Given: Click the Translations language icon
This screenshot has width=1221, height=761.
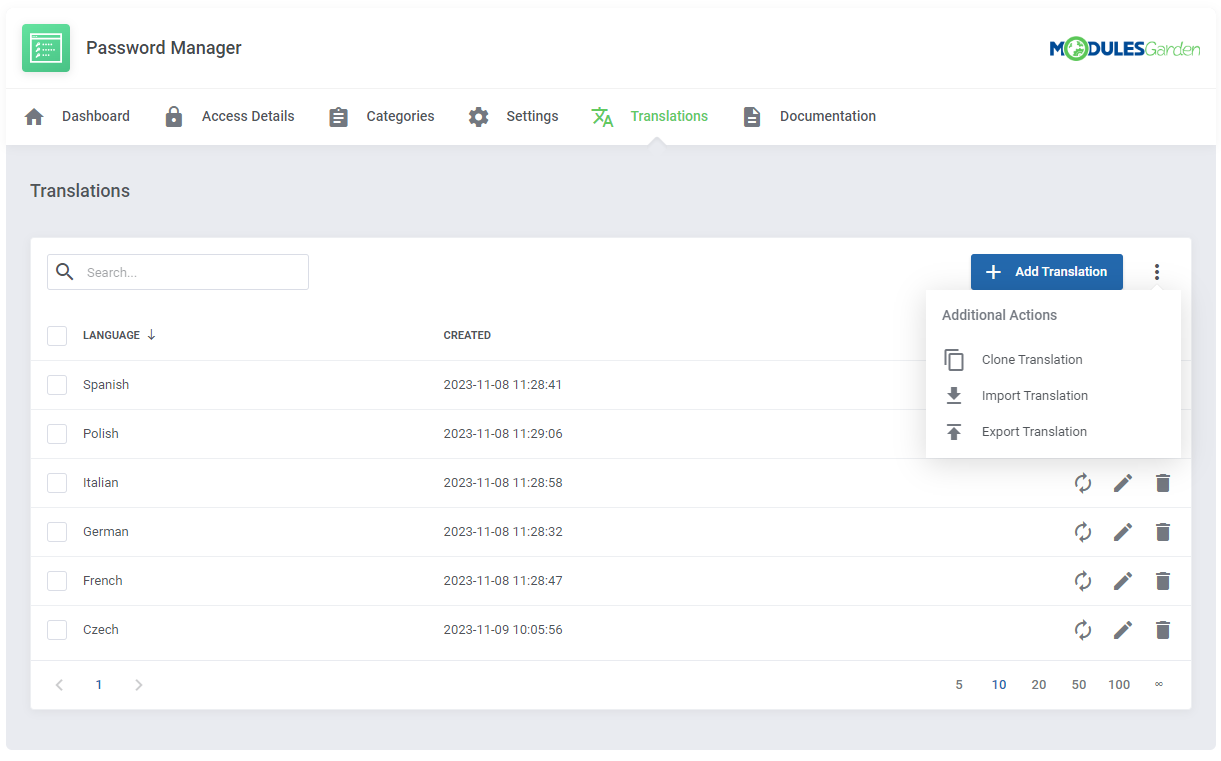Looking at the screenshot, I should pyautogui.click(x=602, y=117).
